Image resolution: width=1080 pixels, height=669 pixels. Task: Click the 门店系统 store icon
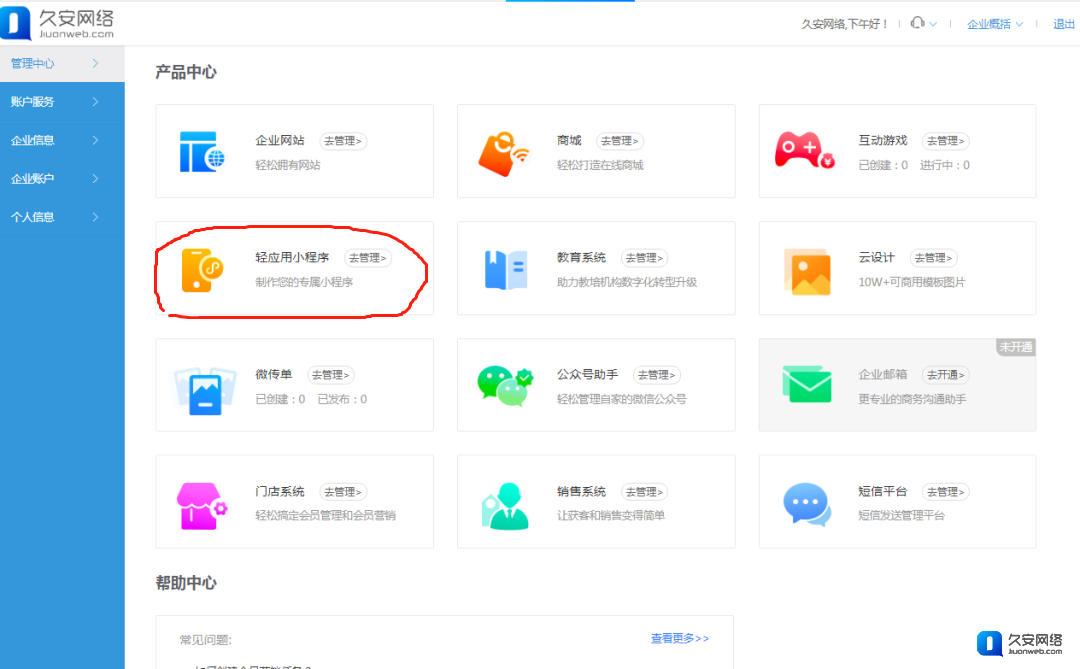(201, 506)
